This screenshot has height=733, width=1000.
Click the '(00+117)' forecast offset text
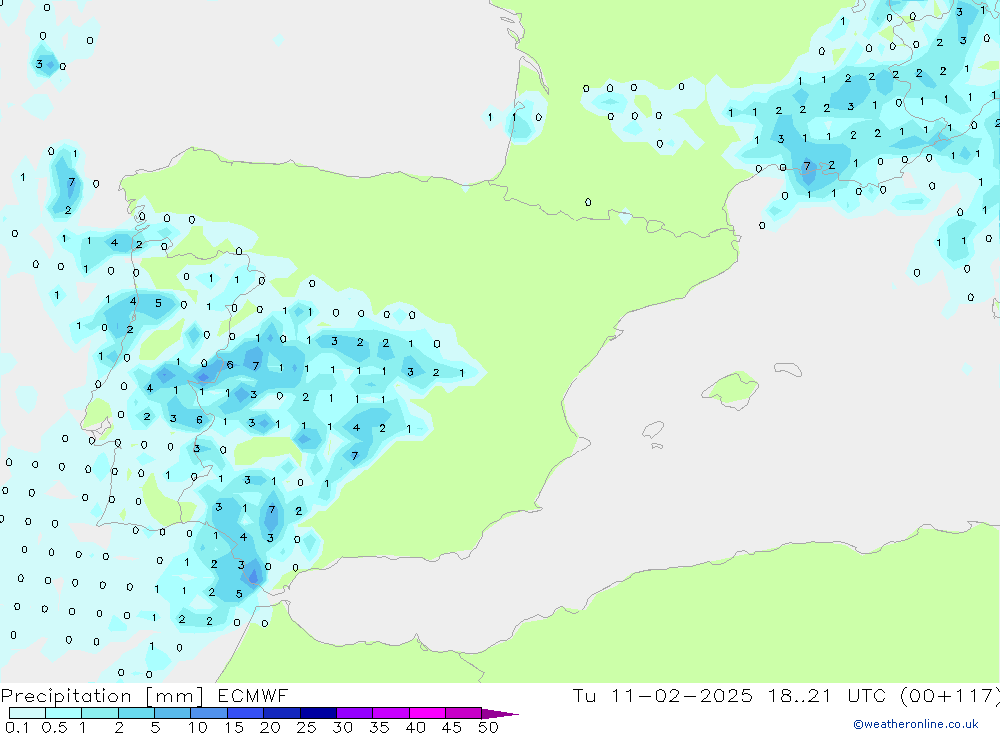[950, 696]
